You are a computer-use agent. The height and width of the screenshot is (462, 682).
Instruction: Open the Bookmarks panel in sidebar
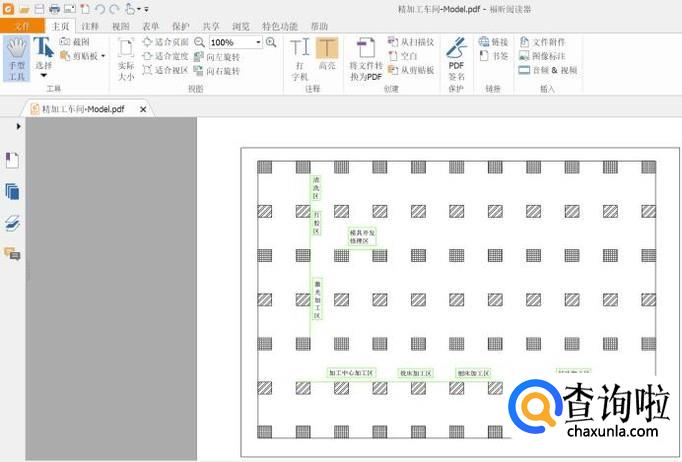coord(12,161)
